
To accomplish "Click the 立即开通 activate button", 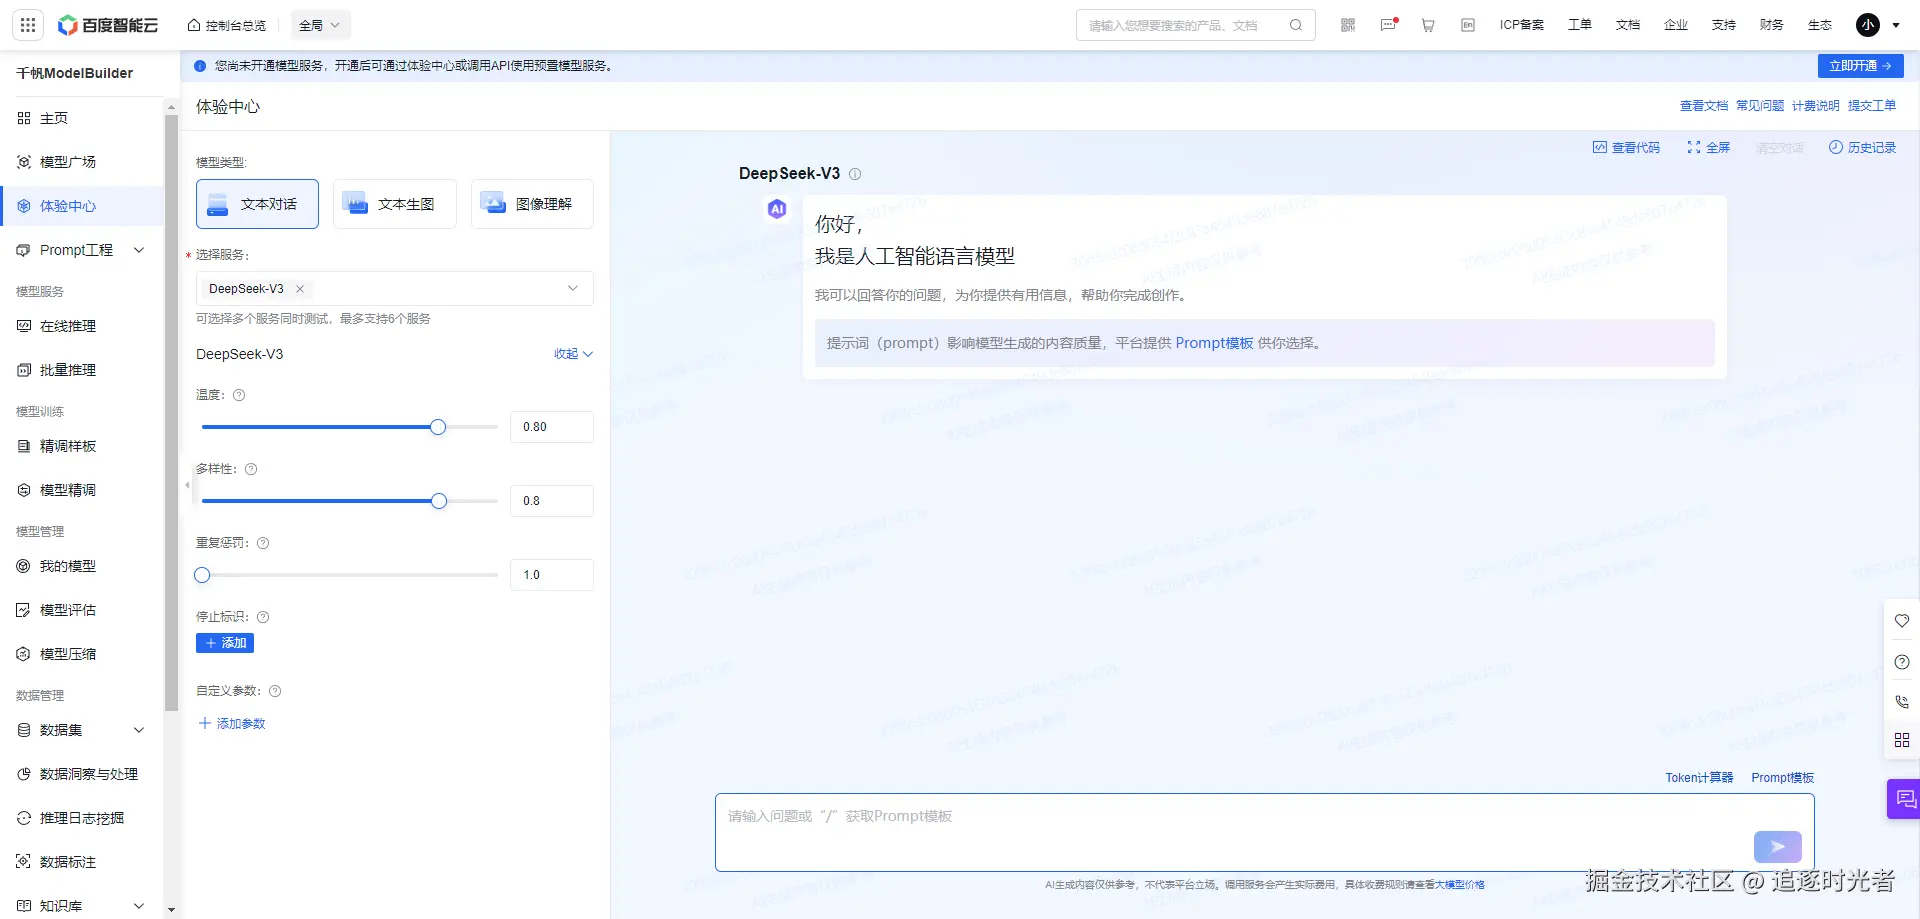I will (x=1860, y=66).
